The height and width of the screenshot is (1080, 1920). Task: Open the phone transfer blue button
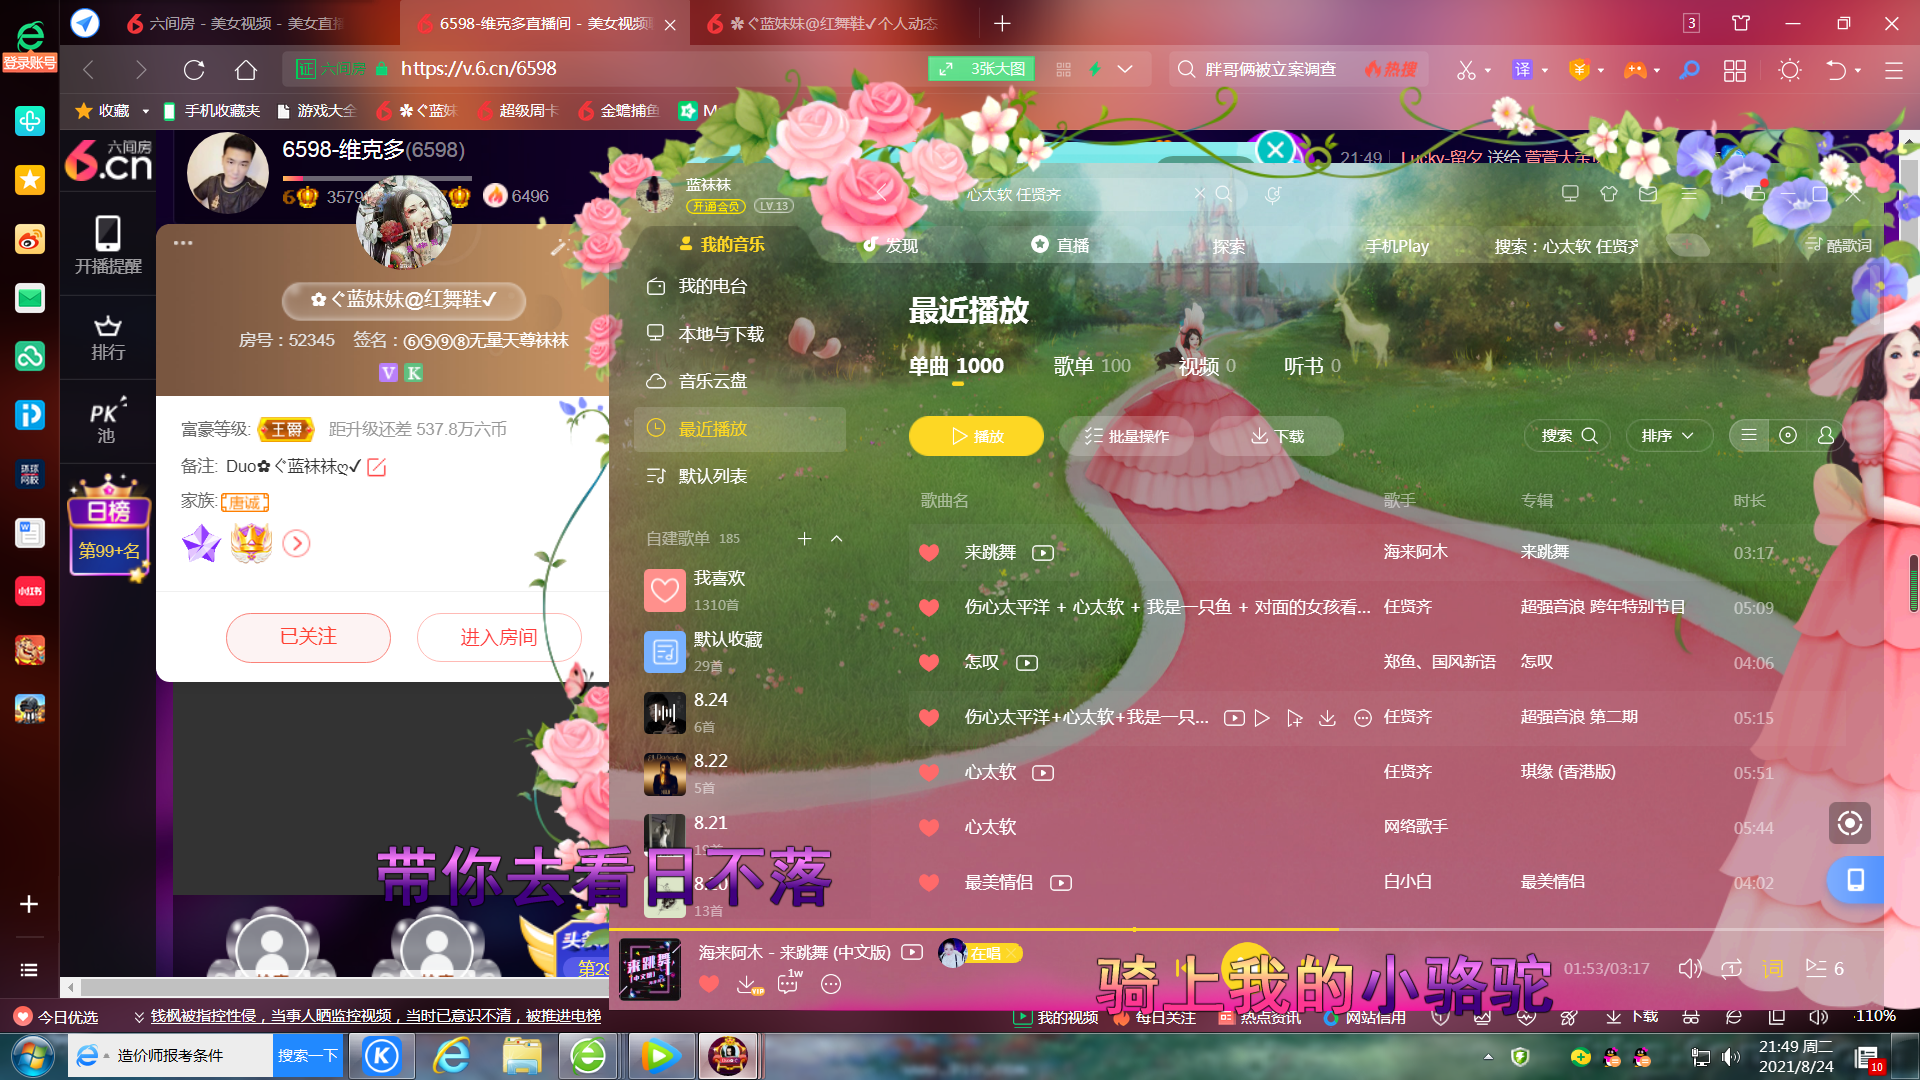pos(1855,880)
